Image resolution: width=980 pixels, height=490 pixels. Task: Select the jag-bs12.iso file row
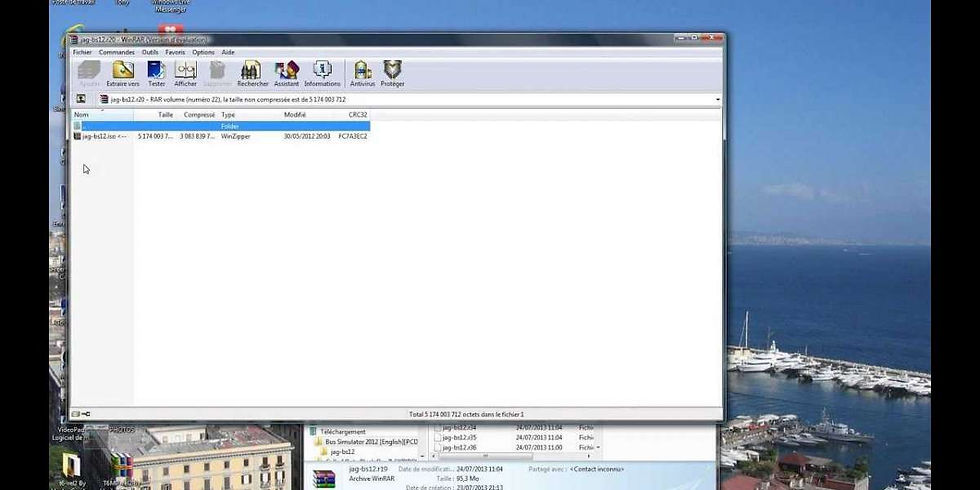coord(221,136)
